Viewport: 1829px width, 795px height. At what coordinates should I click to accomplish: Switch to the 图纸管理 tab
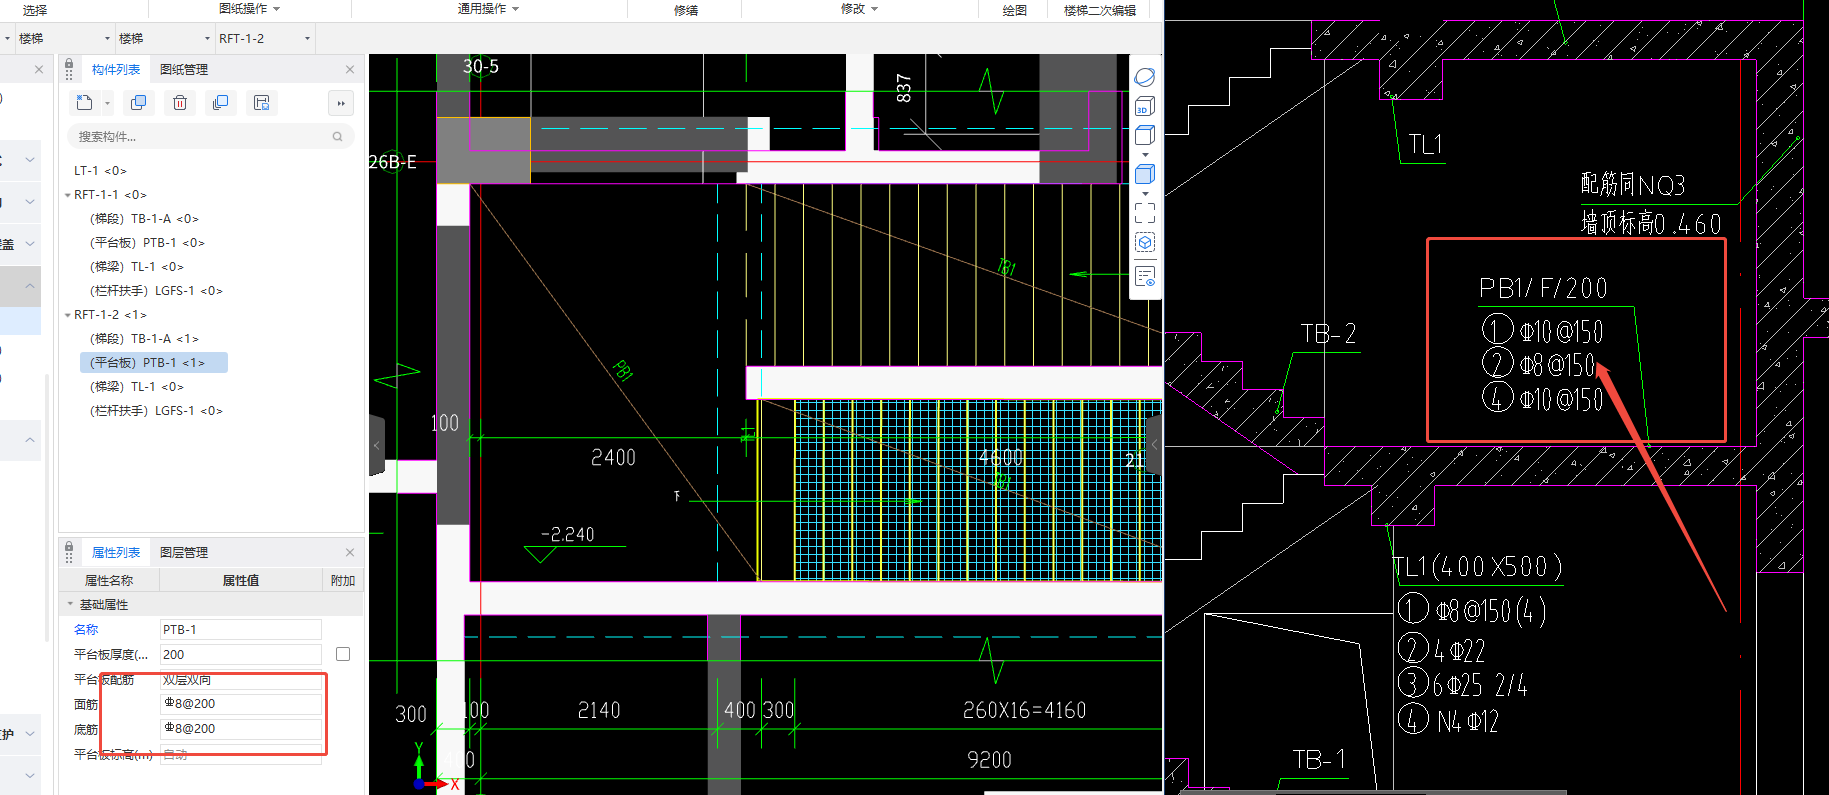coord(184,69)
